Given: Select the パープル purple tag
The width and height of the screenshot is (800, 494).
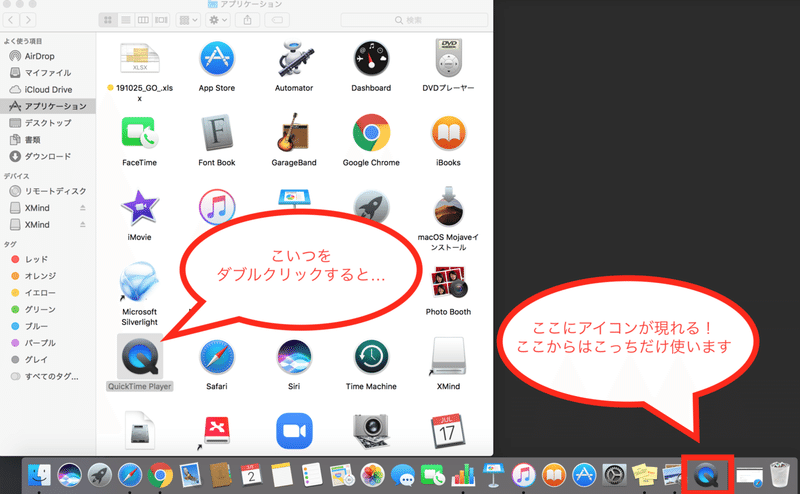Looking at the screenshot, I should click(47, 343).
